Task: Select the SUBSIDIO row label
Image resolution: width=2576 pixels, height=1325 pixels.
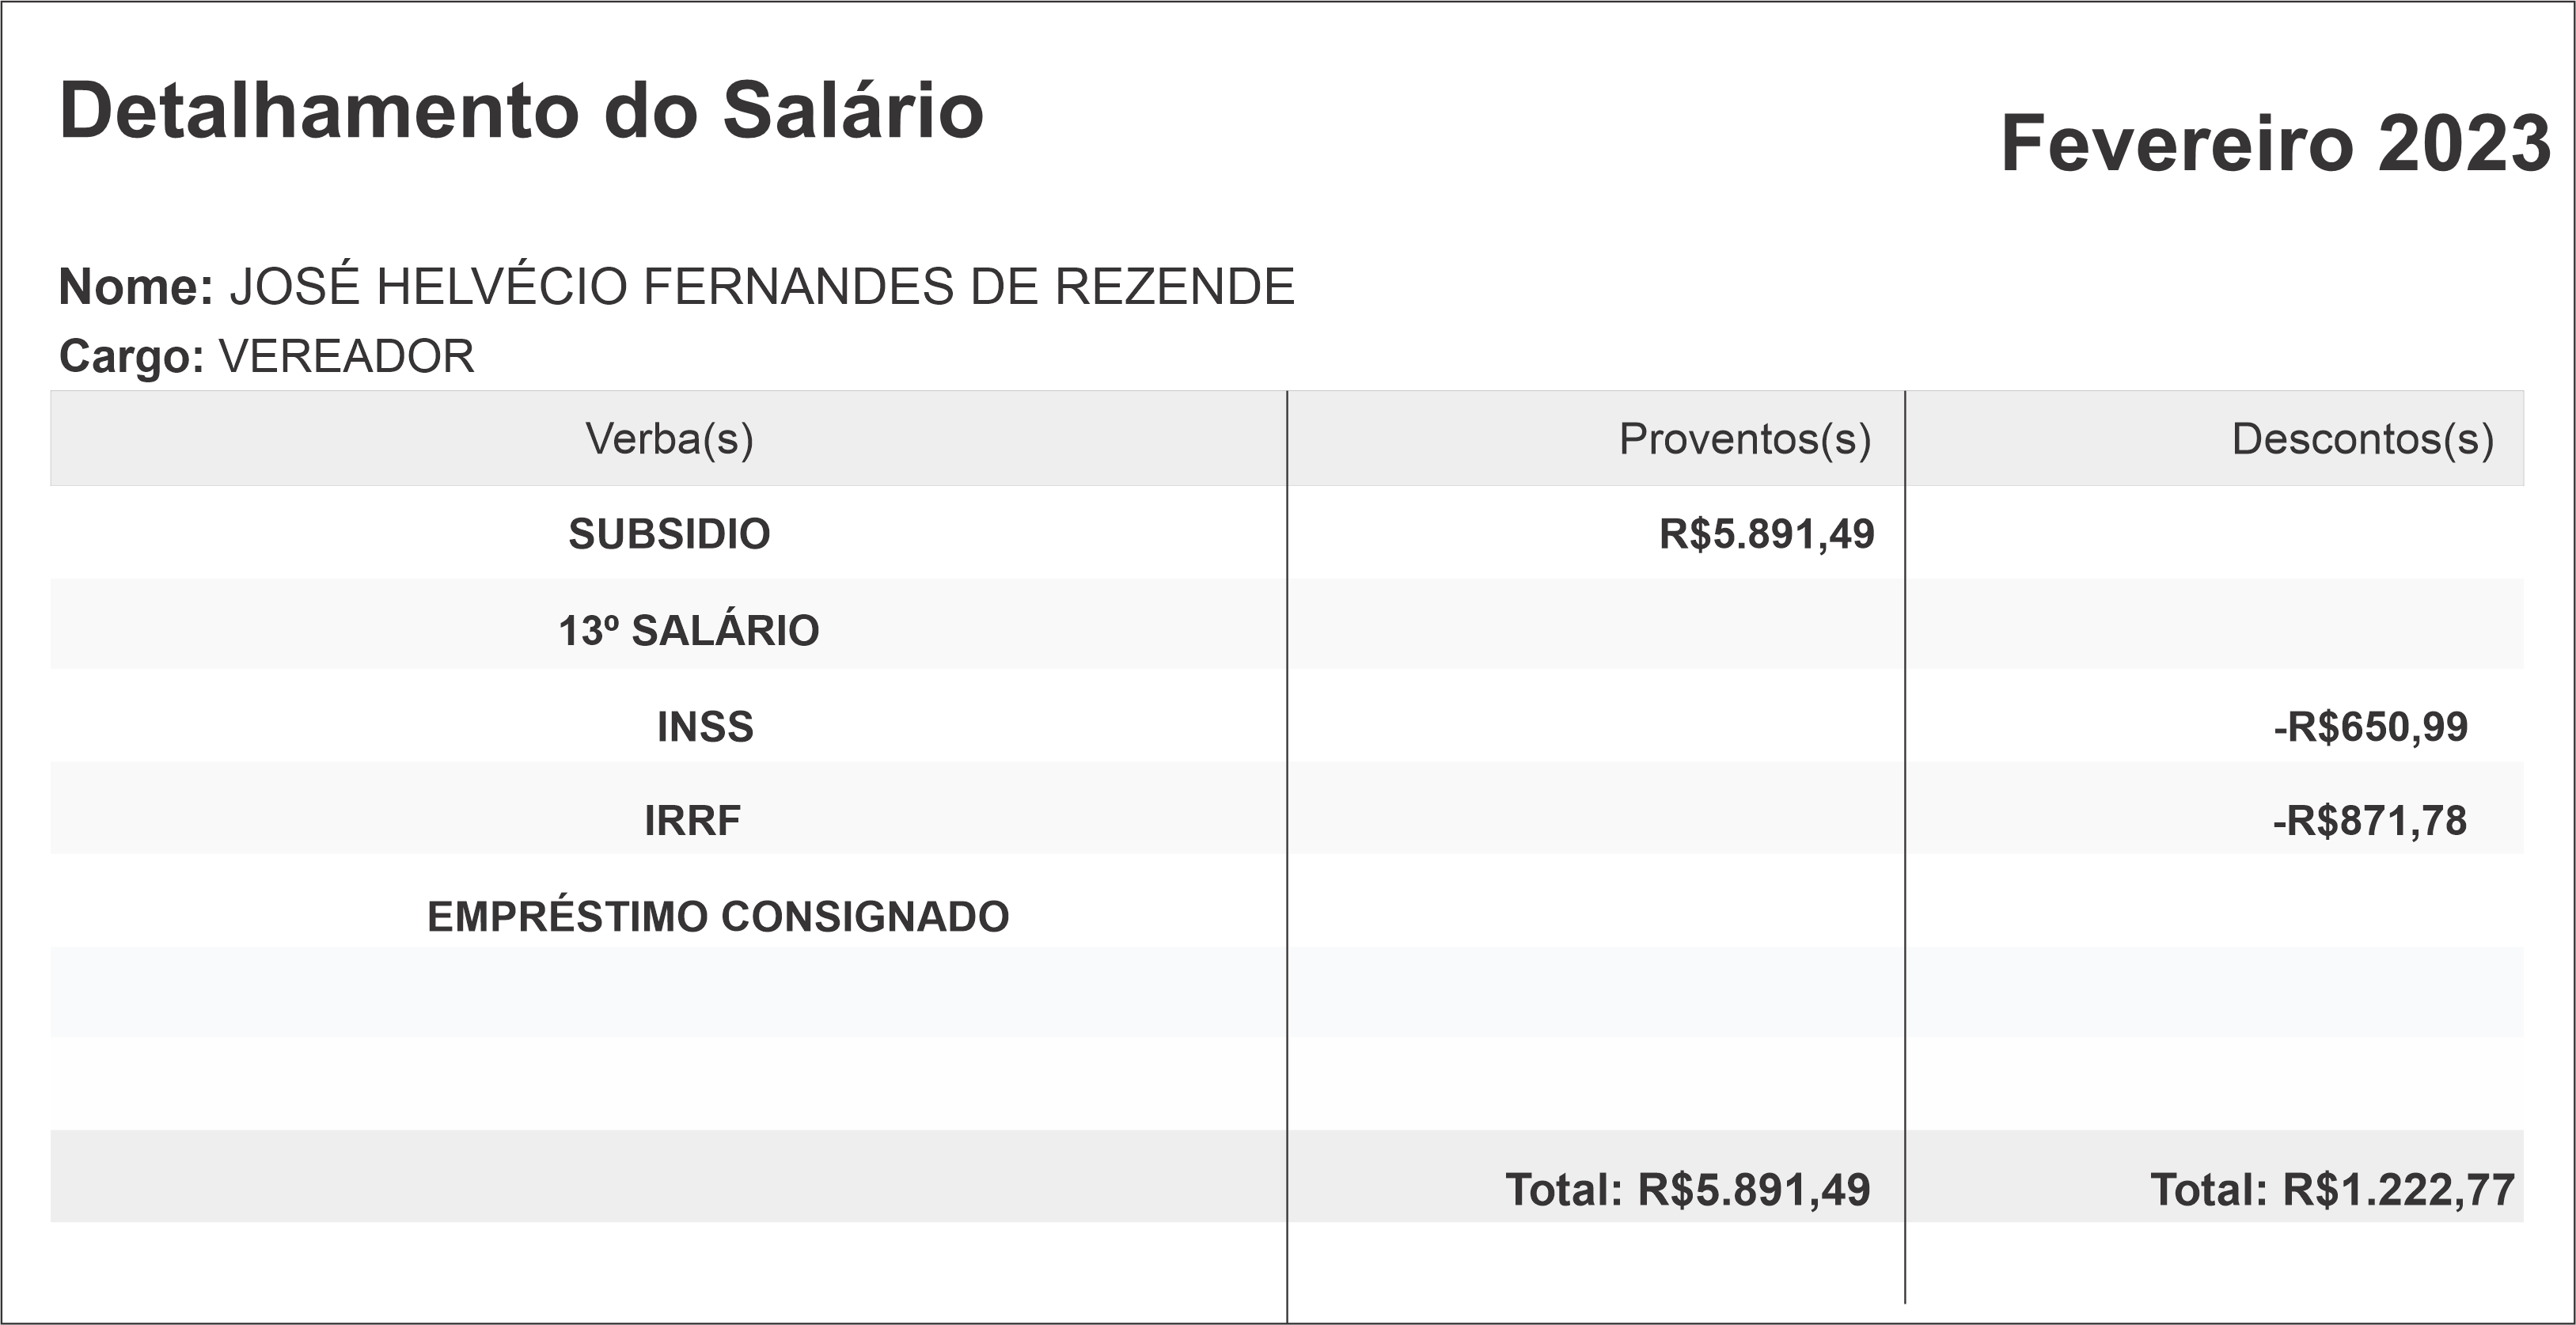Action: click(669, 534)
